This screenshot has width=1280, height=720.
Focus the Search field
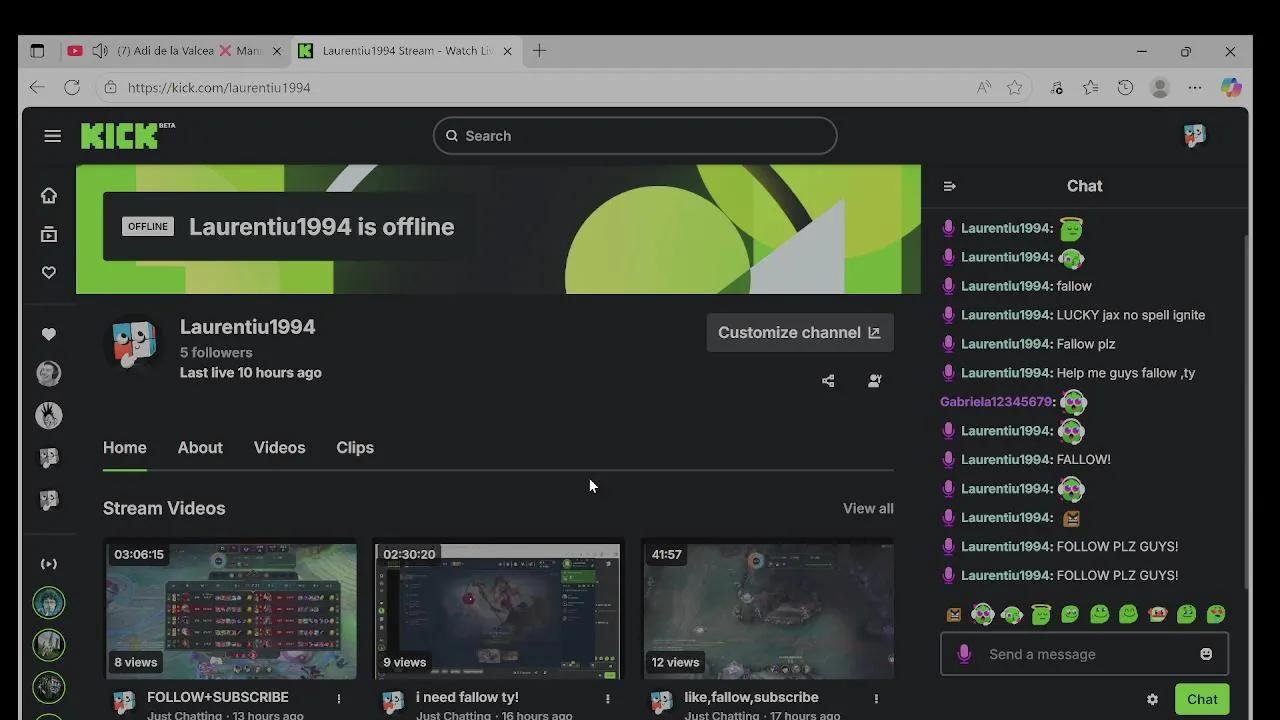coord(635,136)
